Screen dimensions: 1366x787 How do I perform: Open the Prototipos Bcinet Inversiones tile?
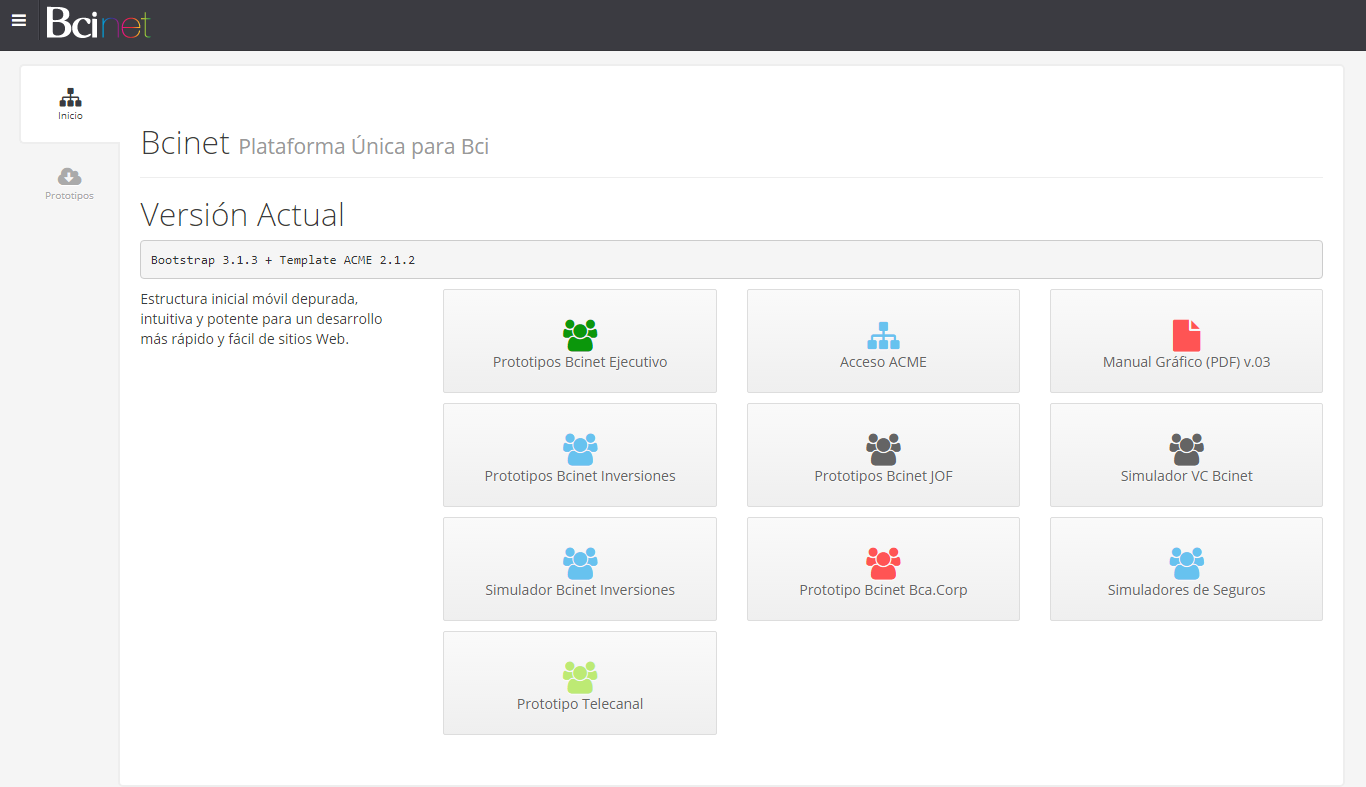[579, 455]
